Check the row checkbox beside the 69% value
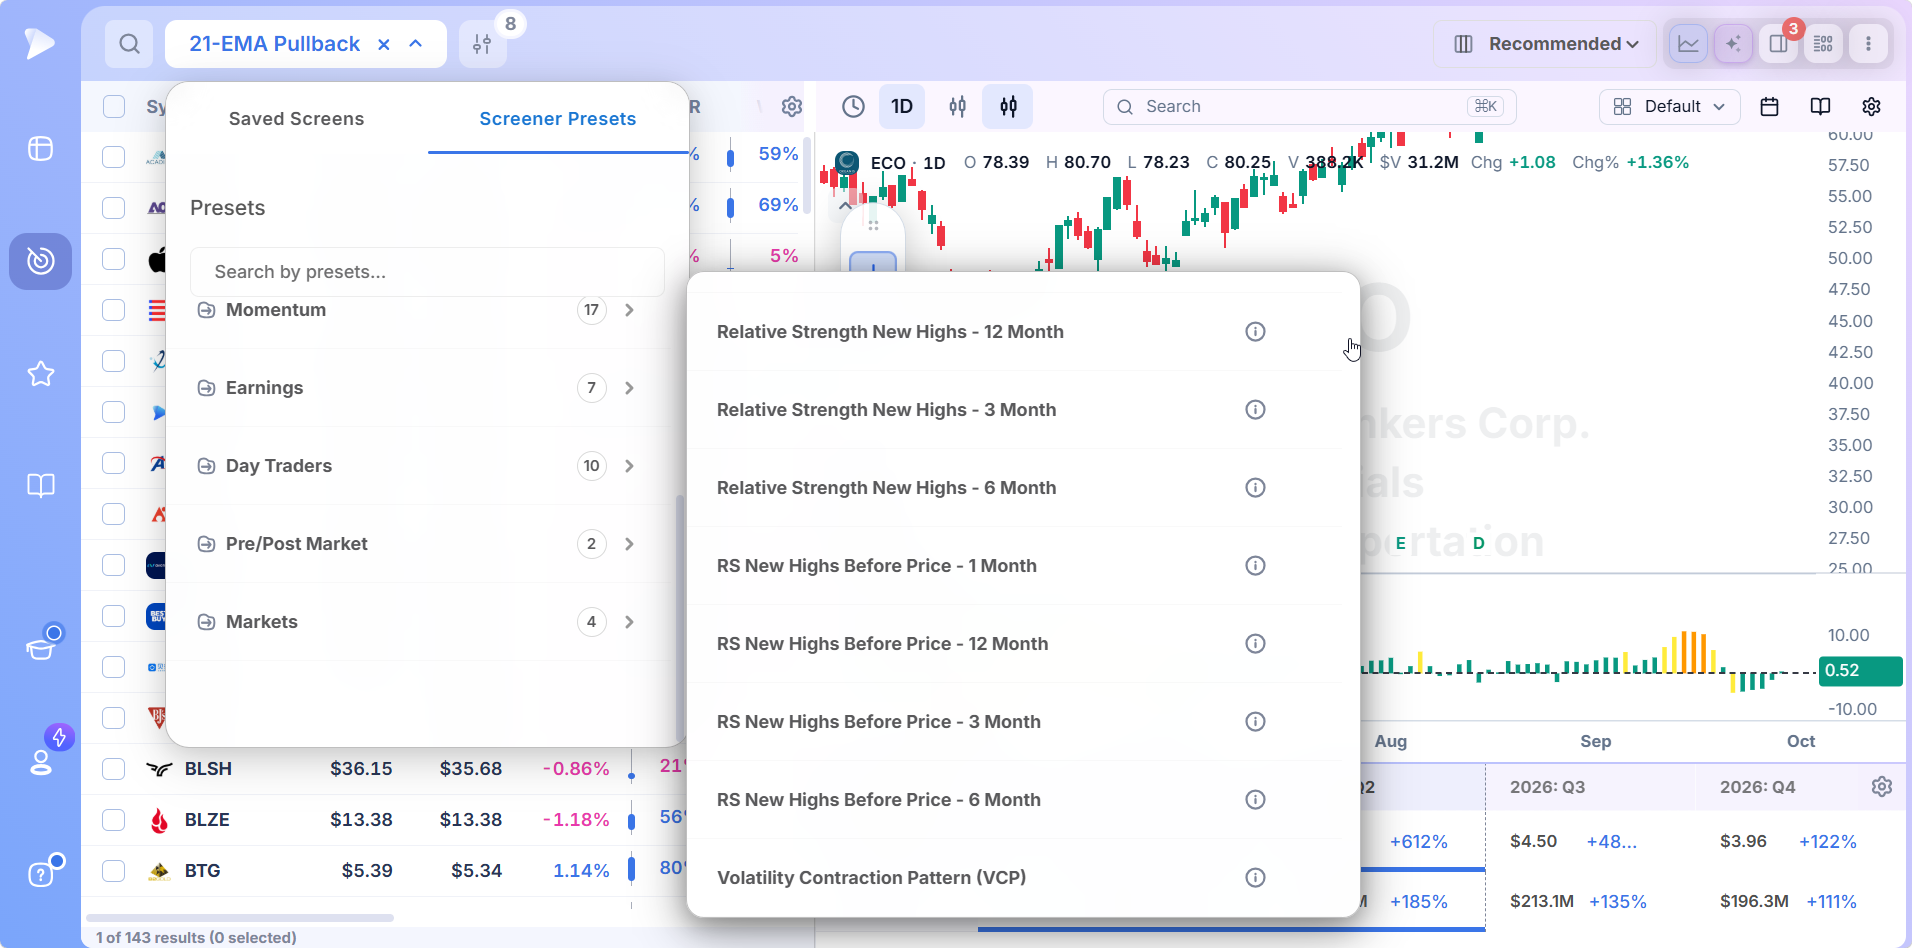Screen dimensions: 1912x948 (x=114, y=208)
